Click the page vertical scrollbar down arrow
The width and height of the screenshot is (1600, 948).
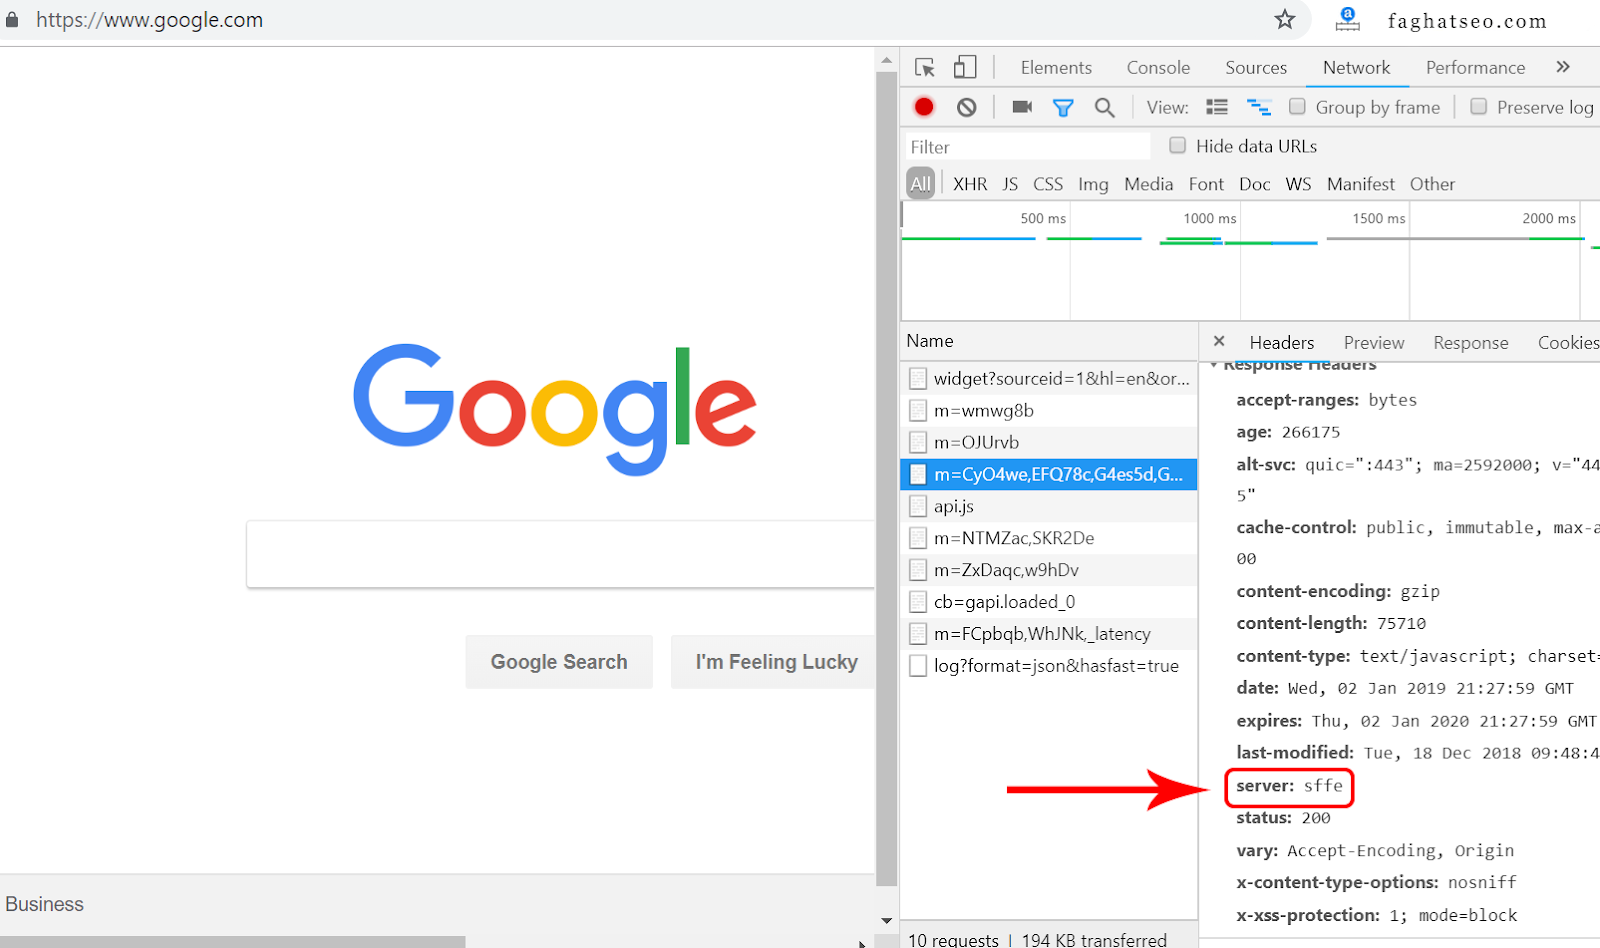click(x=886, y=920)
